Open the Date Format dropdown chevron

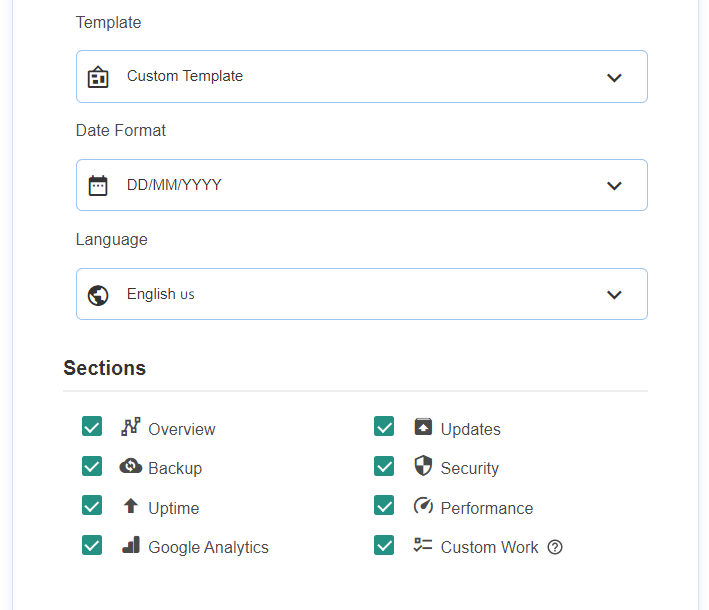point(614,185)
